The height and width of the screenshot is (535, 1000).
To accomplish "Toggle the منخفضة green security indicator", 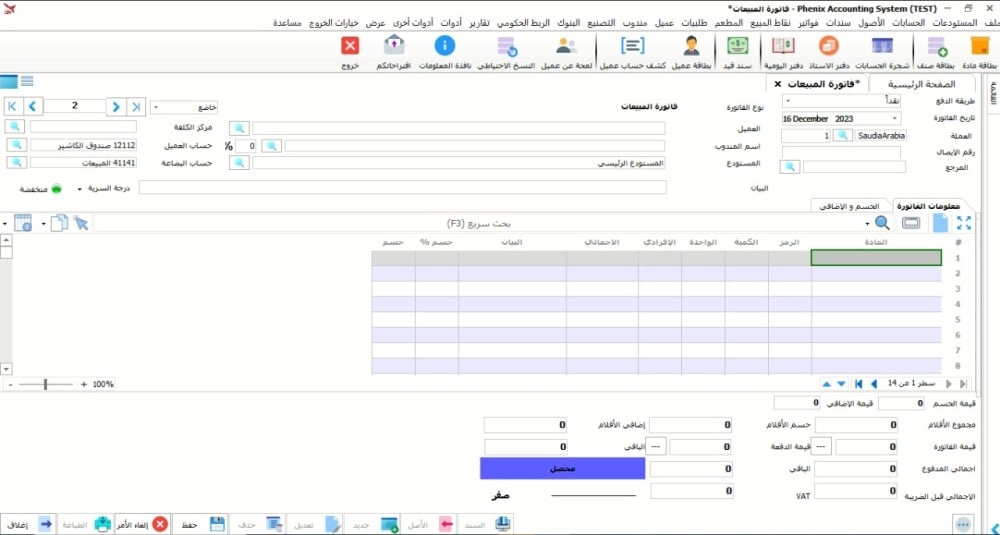I will pos(56,188).
